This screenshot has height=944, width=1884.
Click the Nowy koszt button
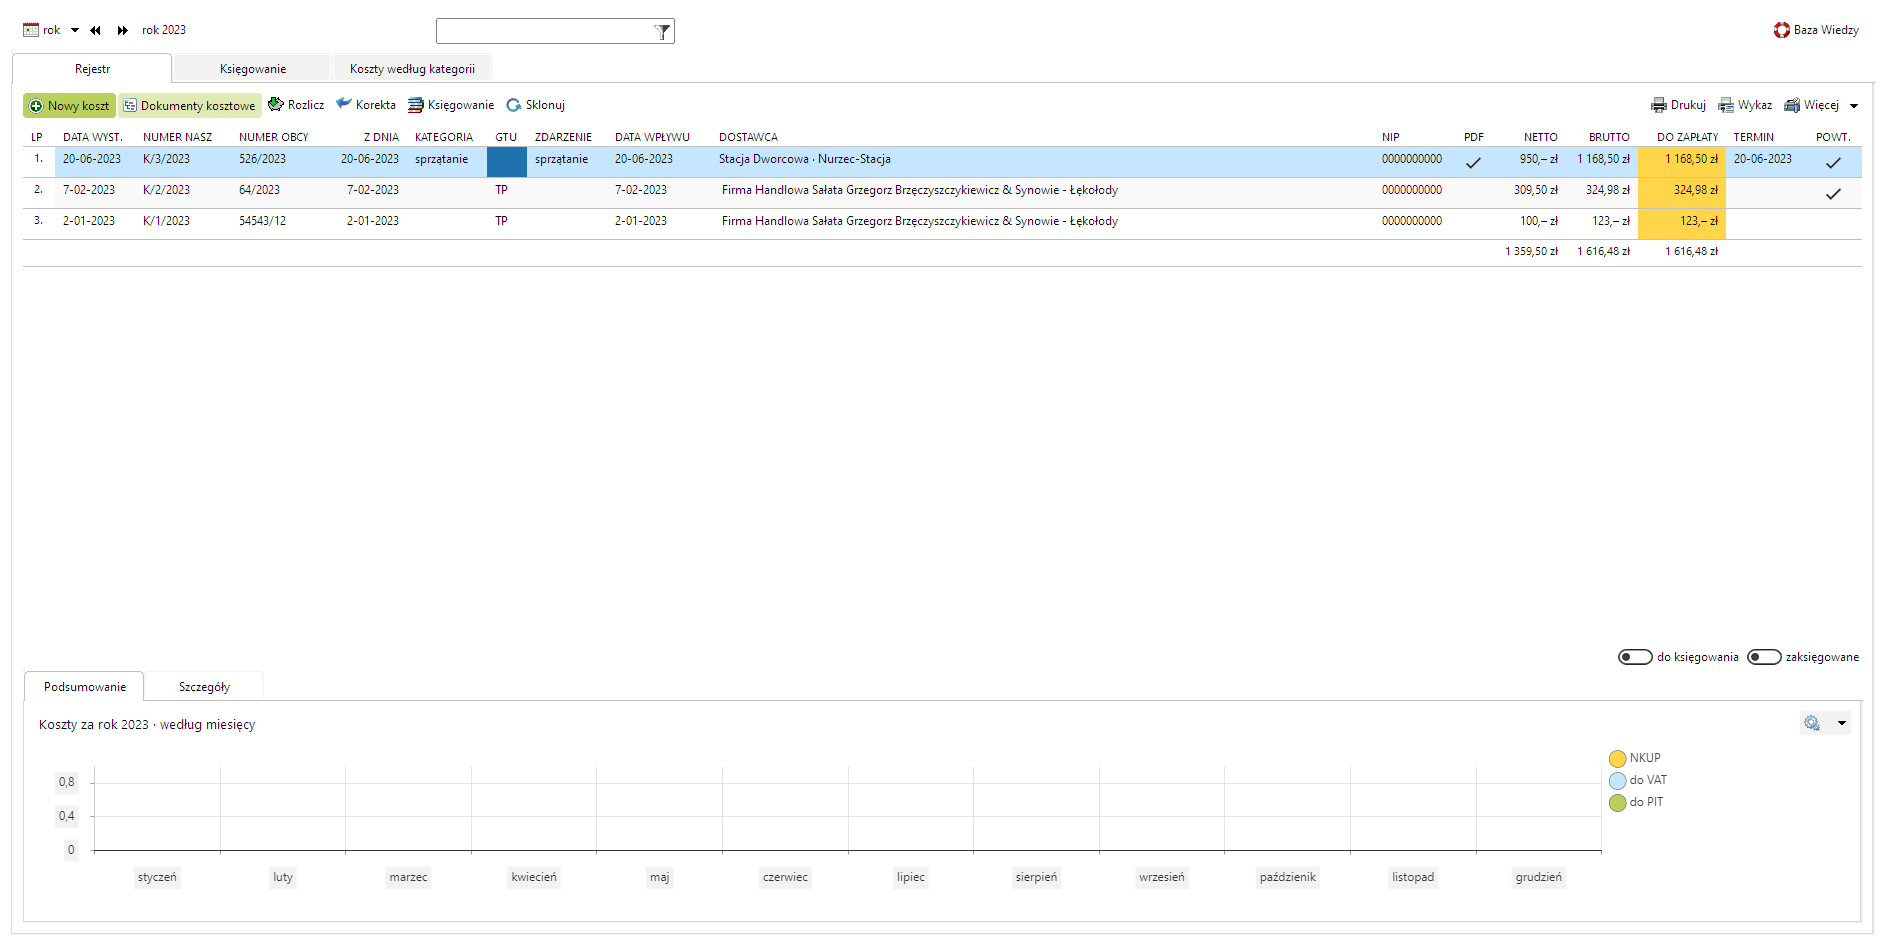click(69, 105)
